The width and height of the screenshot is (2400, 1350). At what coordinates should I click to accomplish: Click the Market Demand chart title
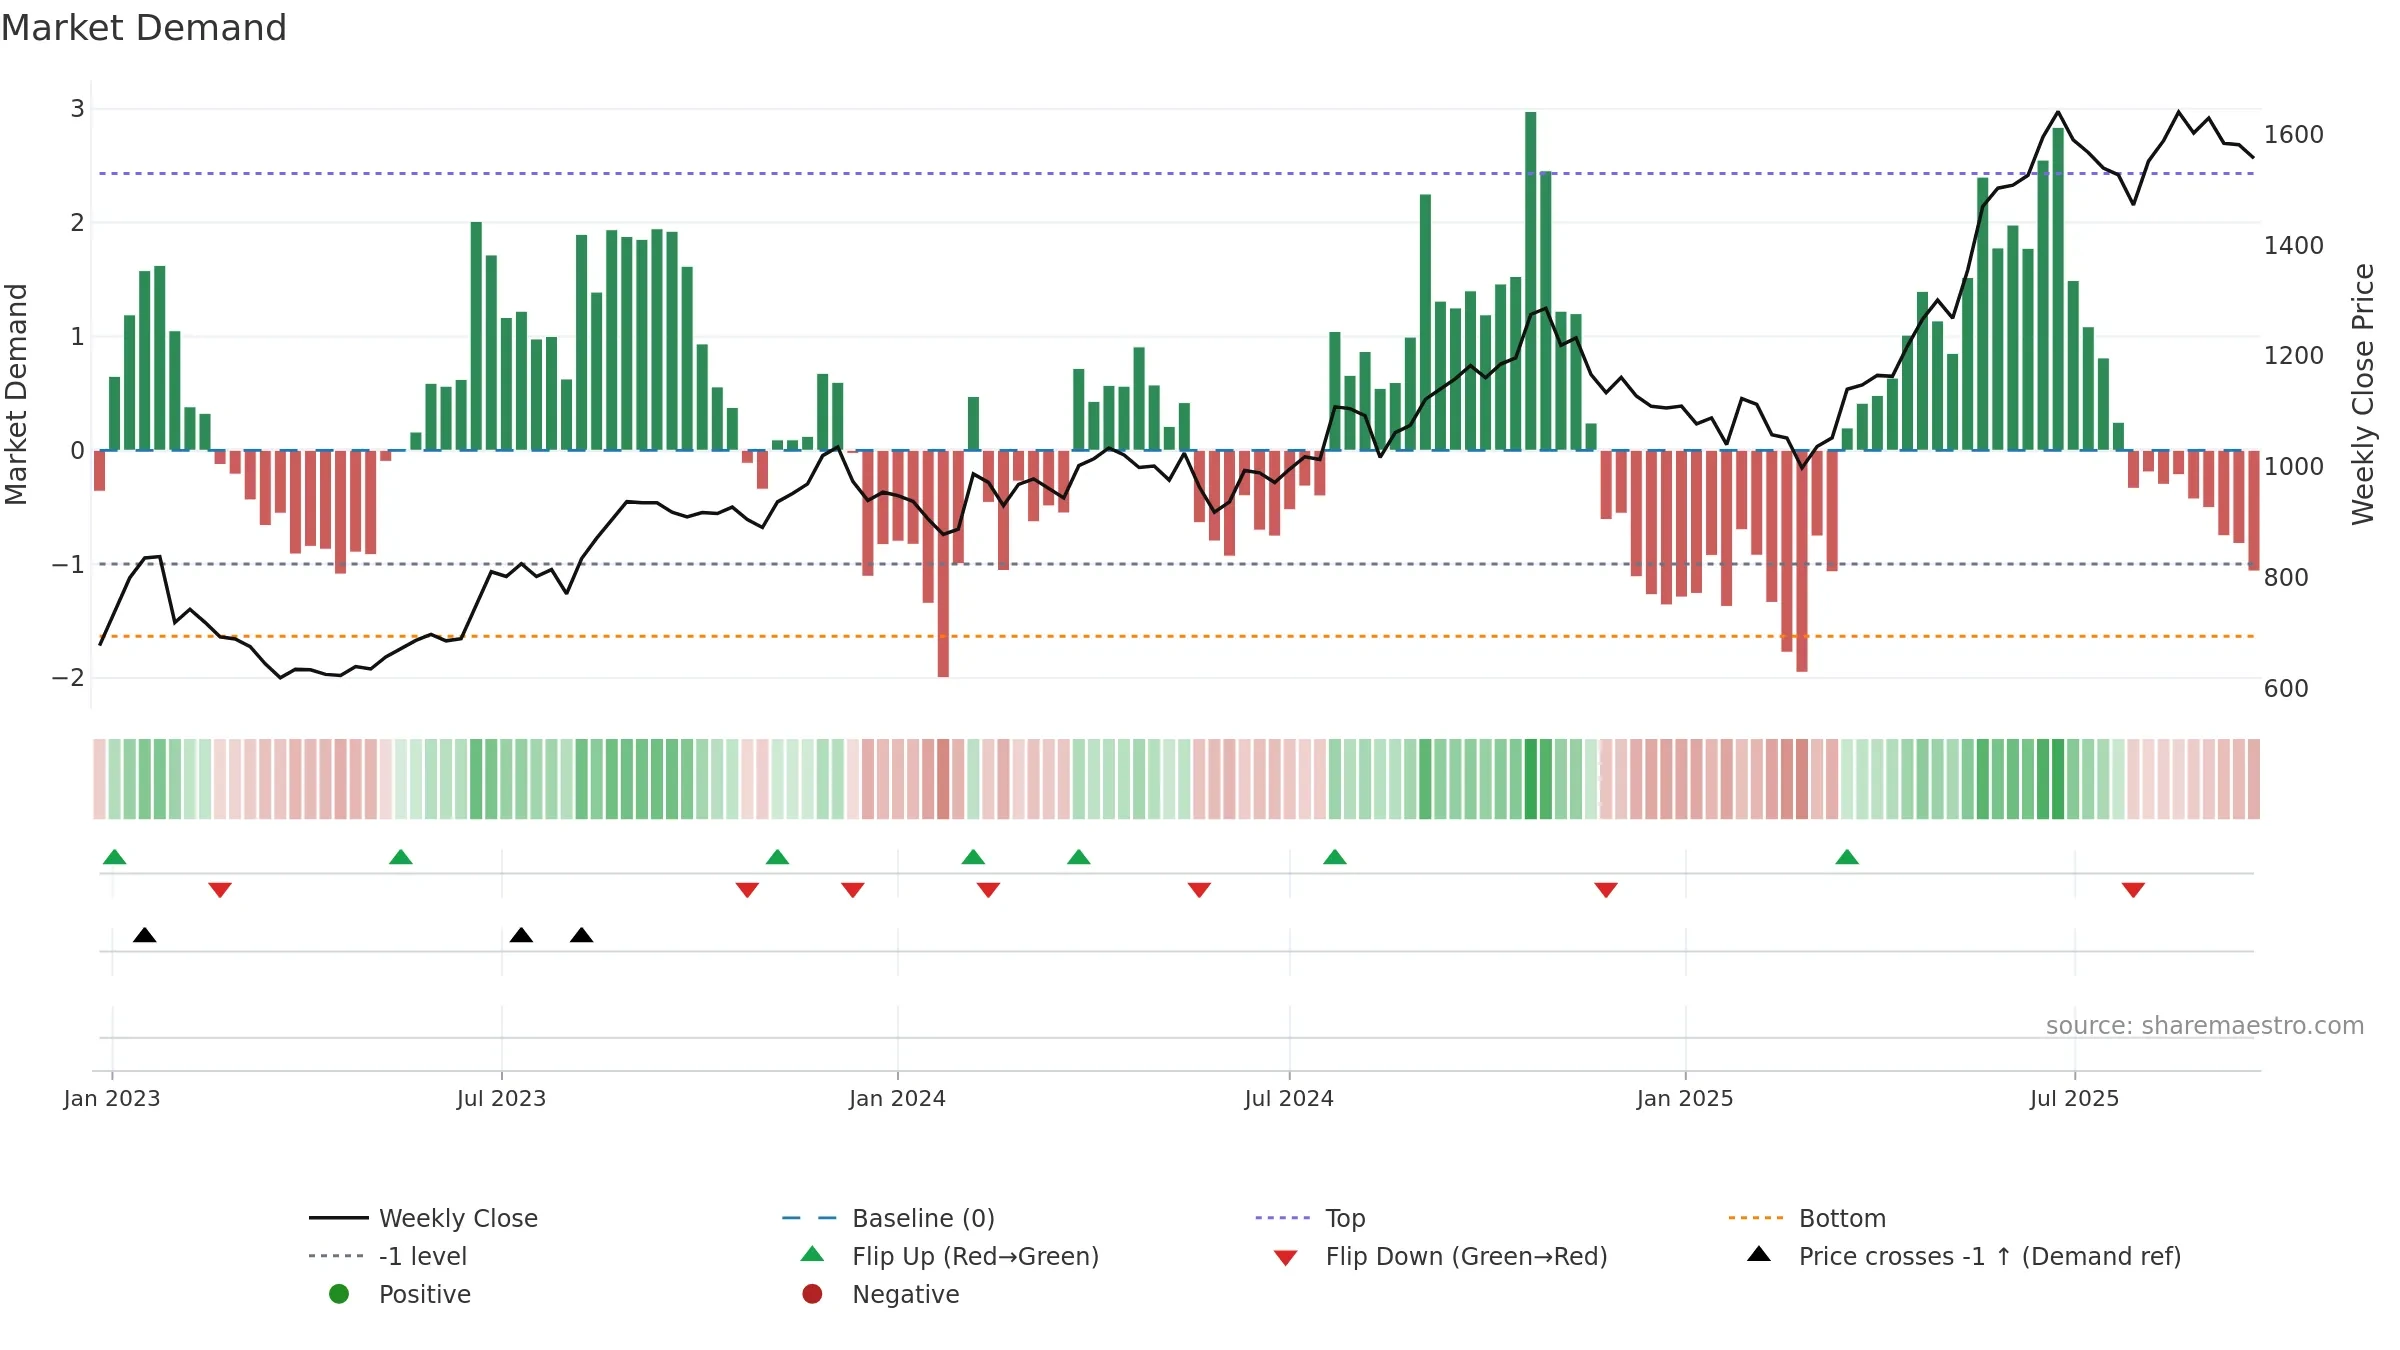tap(144, 28)
